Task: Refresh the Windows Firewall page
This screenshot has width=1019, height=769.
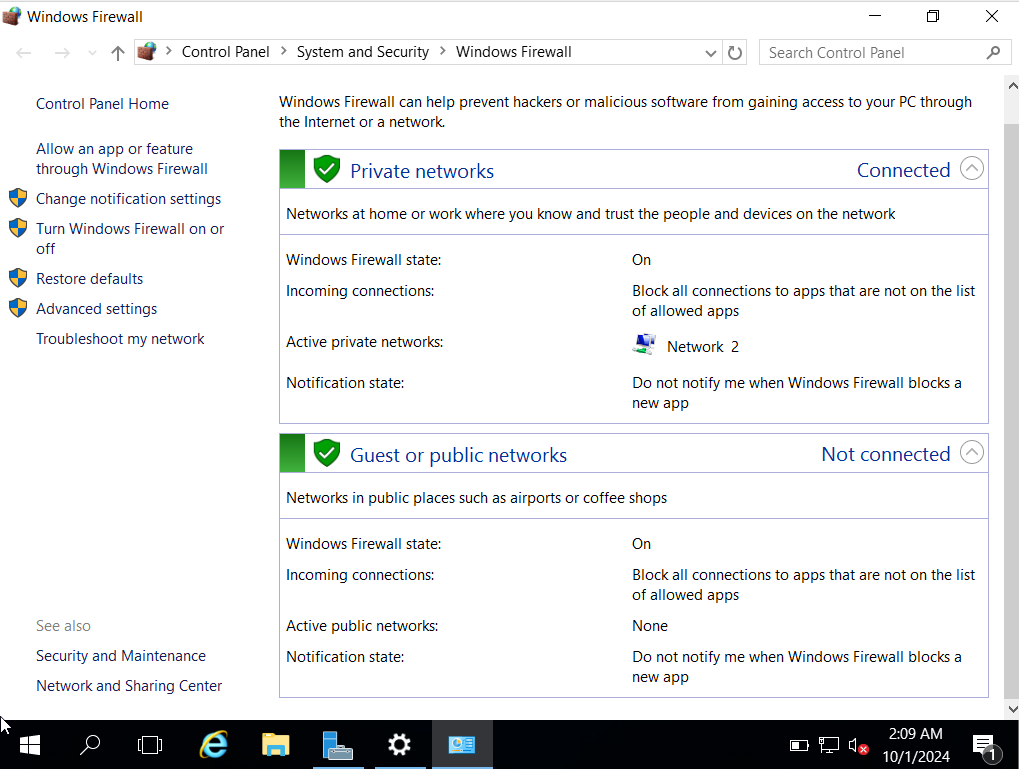Action: click(735, 53)
